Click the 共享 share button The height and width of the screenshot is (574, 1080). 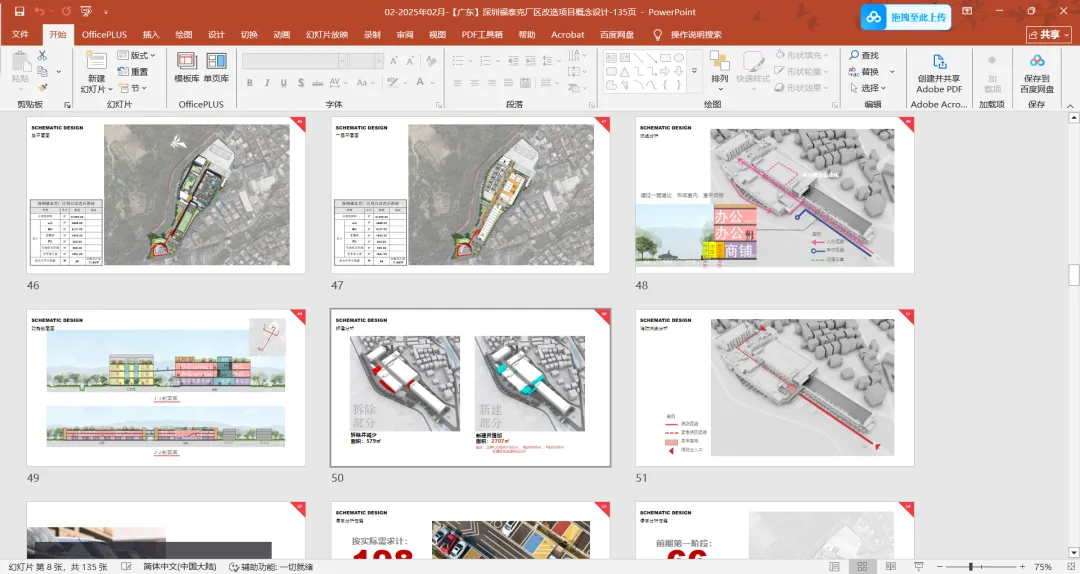pos(1048,34)
